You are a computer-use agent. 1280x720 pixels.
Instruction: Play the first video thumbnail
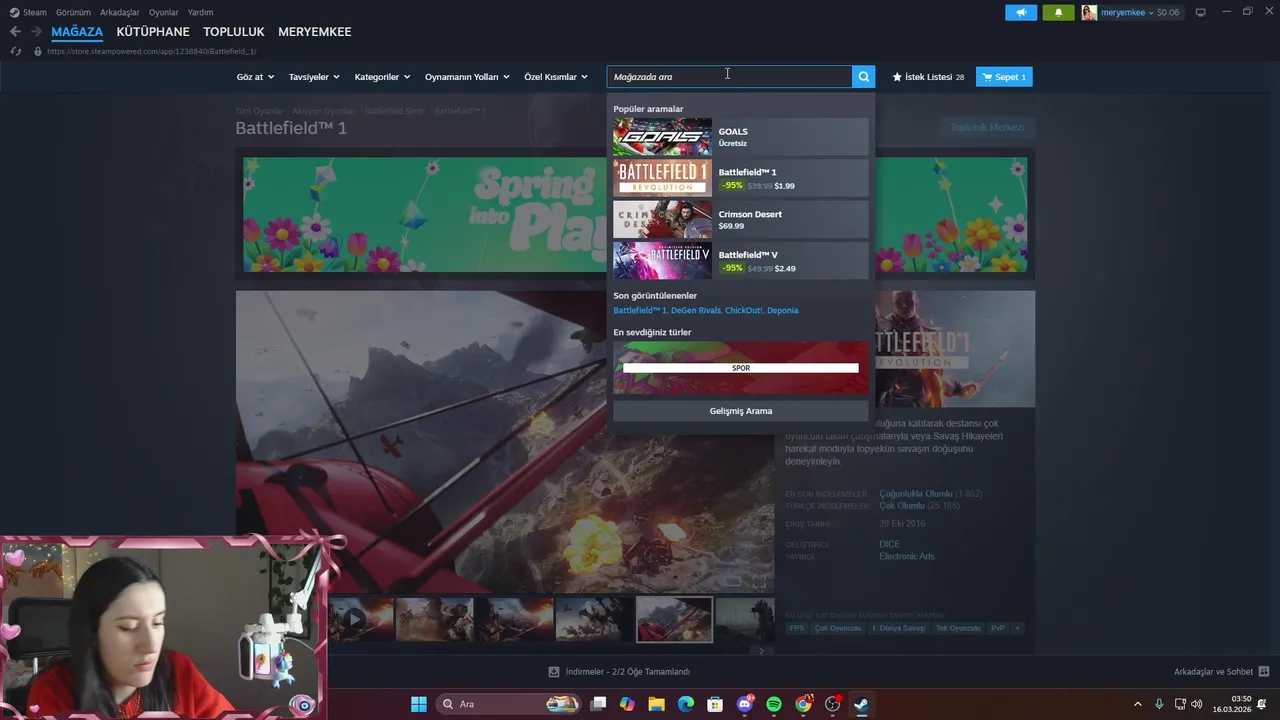(x=355, y=620)
